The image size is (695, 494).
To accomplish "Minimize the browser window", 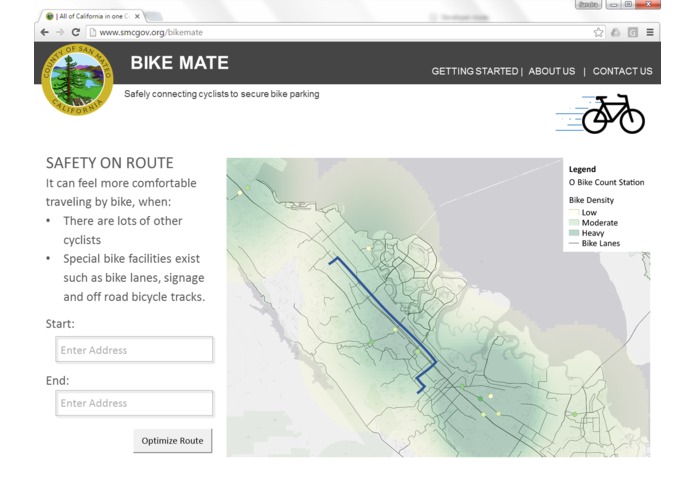I will tap(613, 5).
